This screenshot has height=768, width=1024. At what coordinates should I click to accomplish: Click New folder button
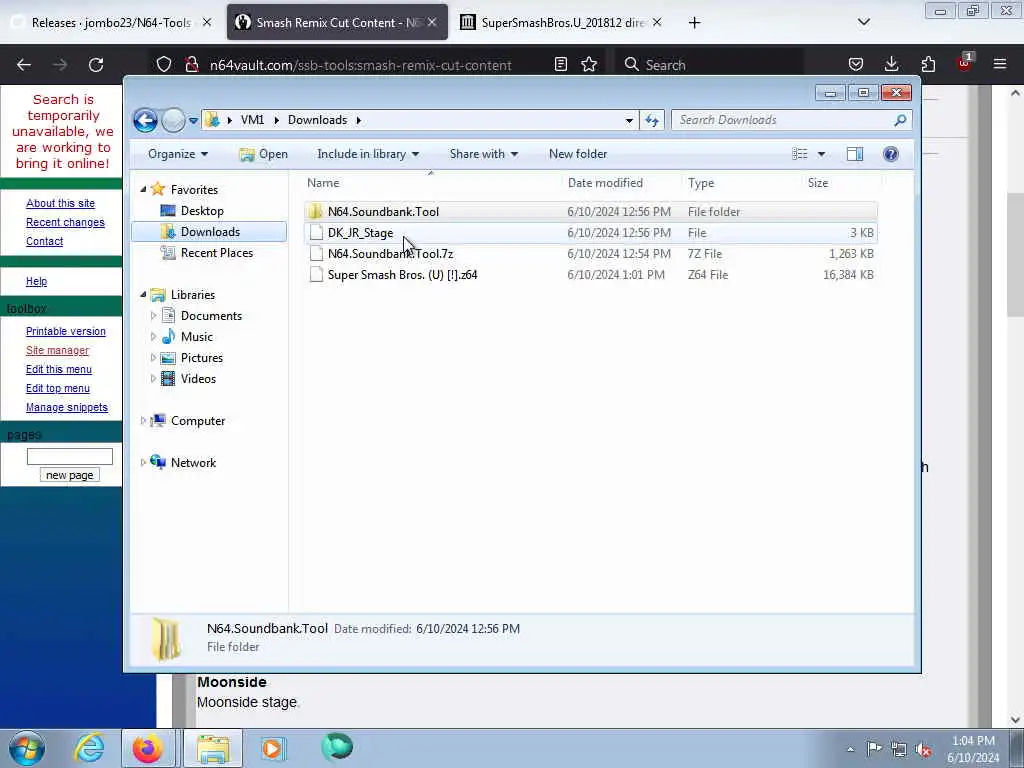click(578, 154)
